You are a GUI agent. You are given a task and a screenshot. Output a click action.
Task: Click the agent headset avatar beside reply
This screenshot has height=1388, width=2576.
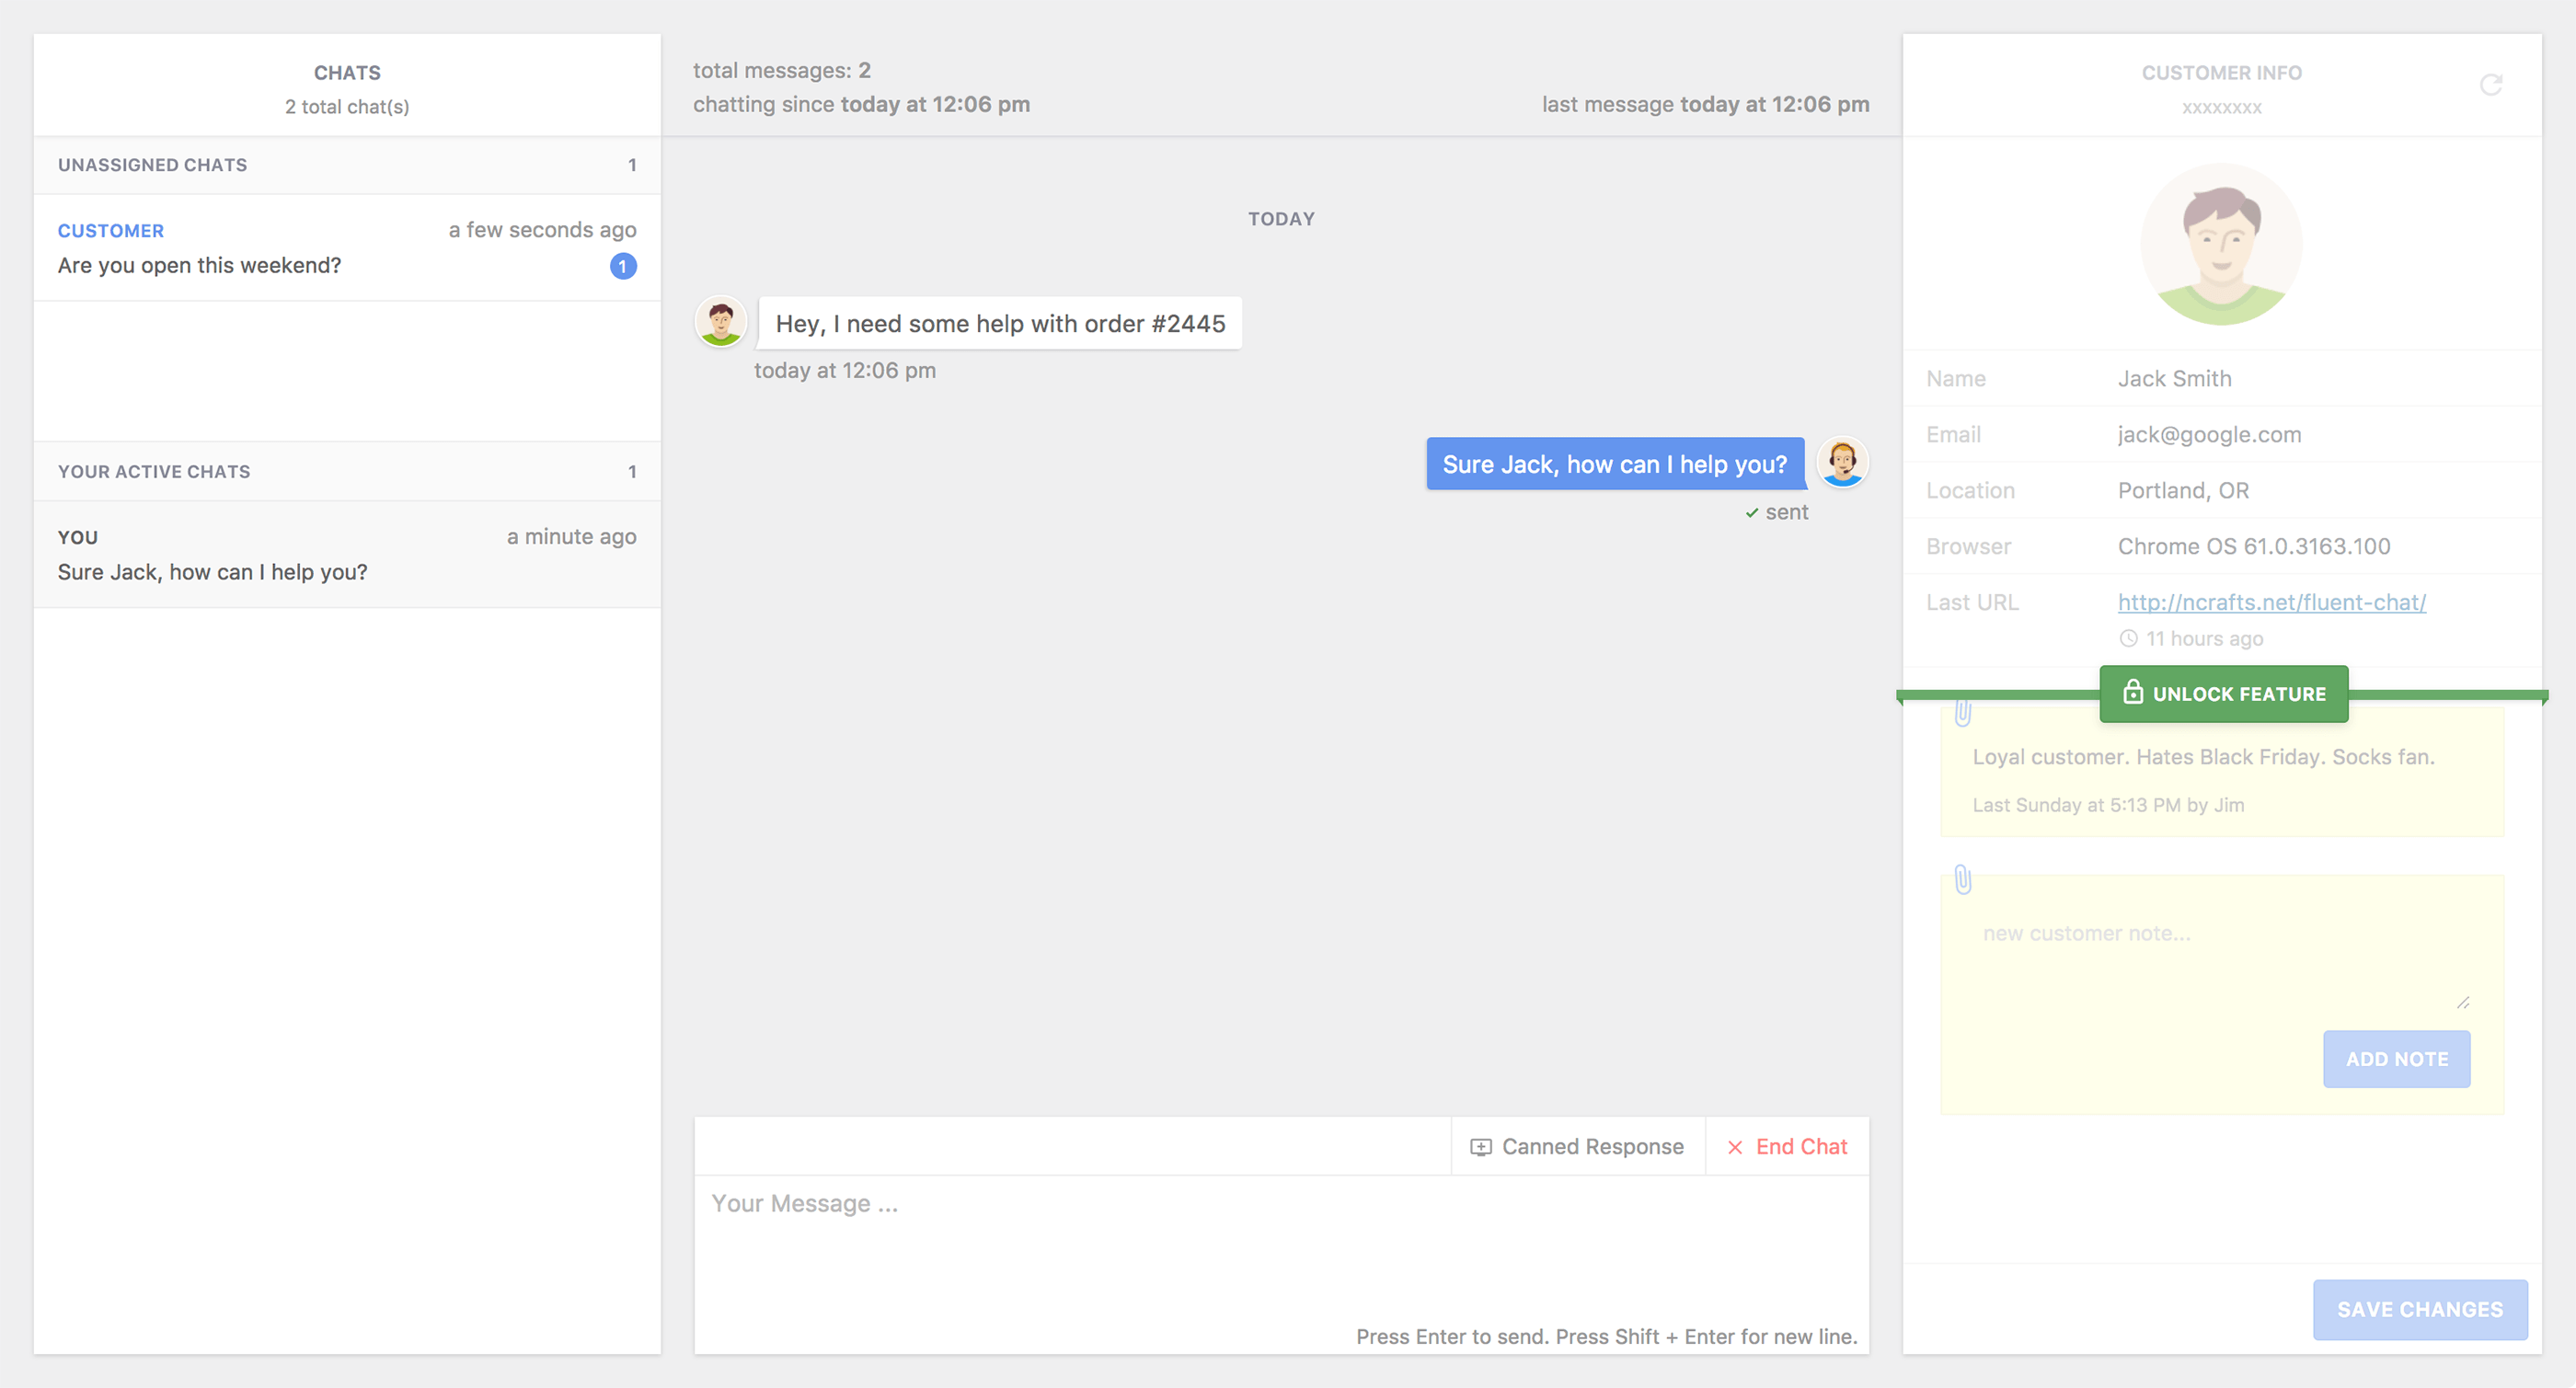tap(1842, 462)
